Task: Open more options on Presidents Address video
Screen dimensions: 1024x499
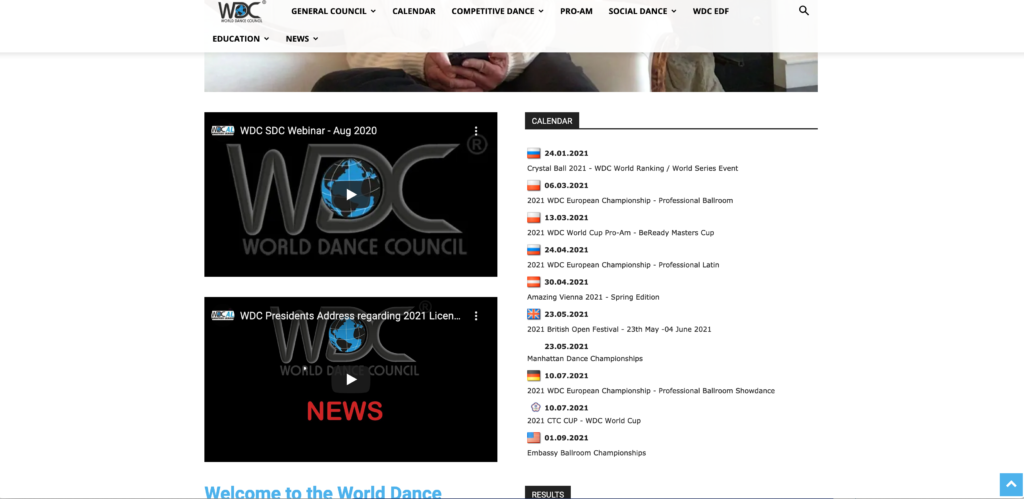Action: click(x=476, y=316)
